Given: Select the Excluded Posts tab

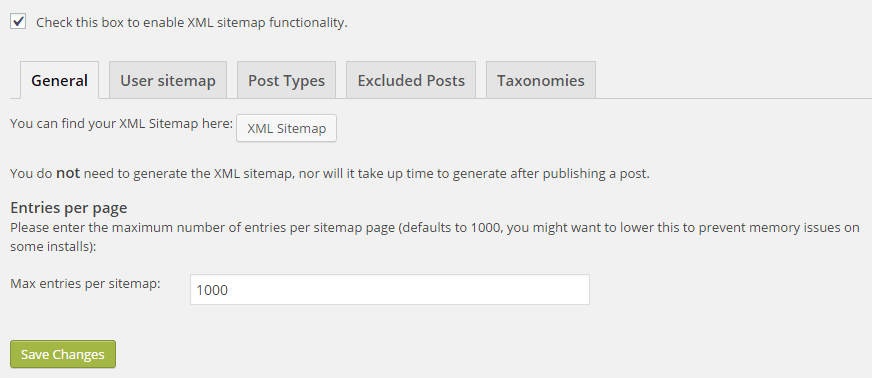Looking at the screenshot, I should 411,81.
